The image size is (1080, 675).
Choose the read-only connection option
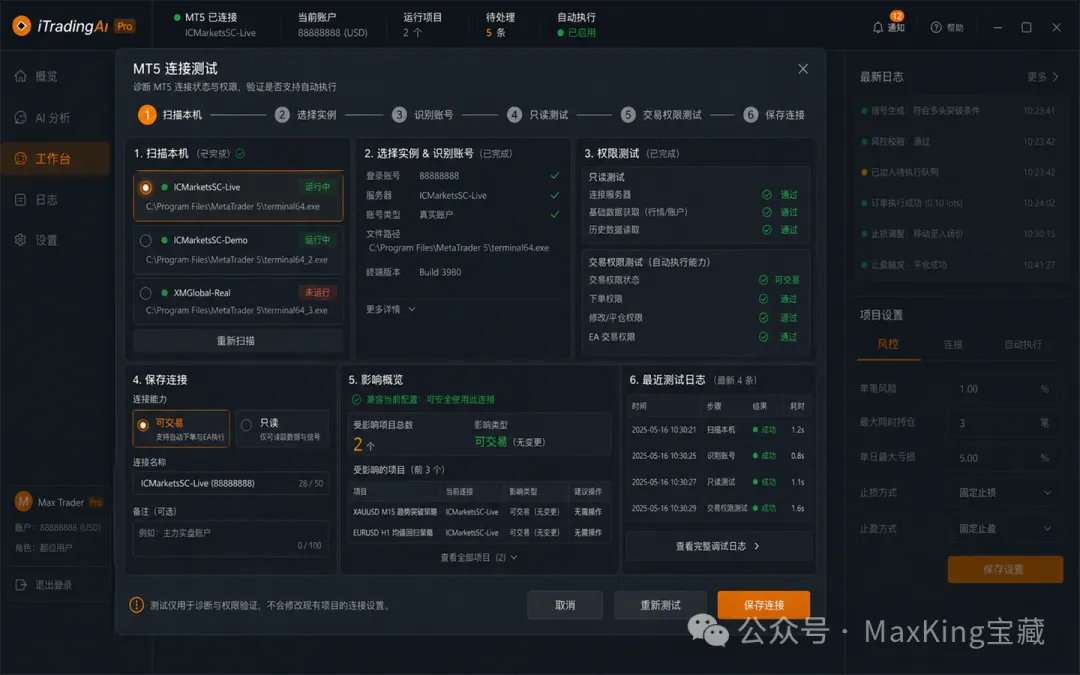tap(246, 424)
